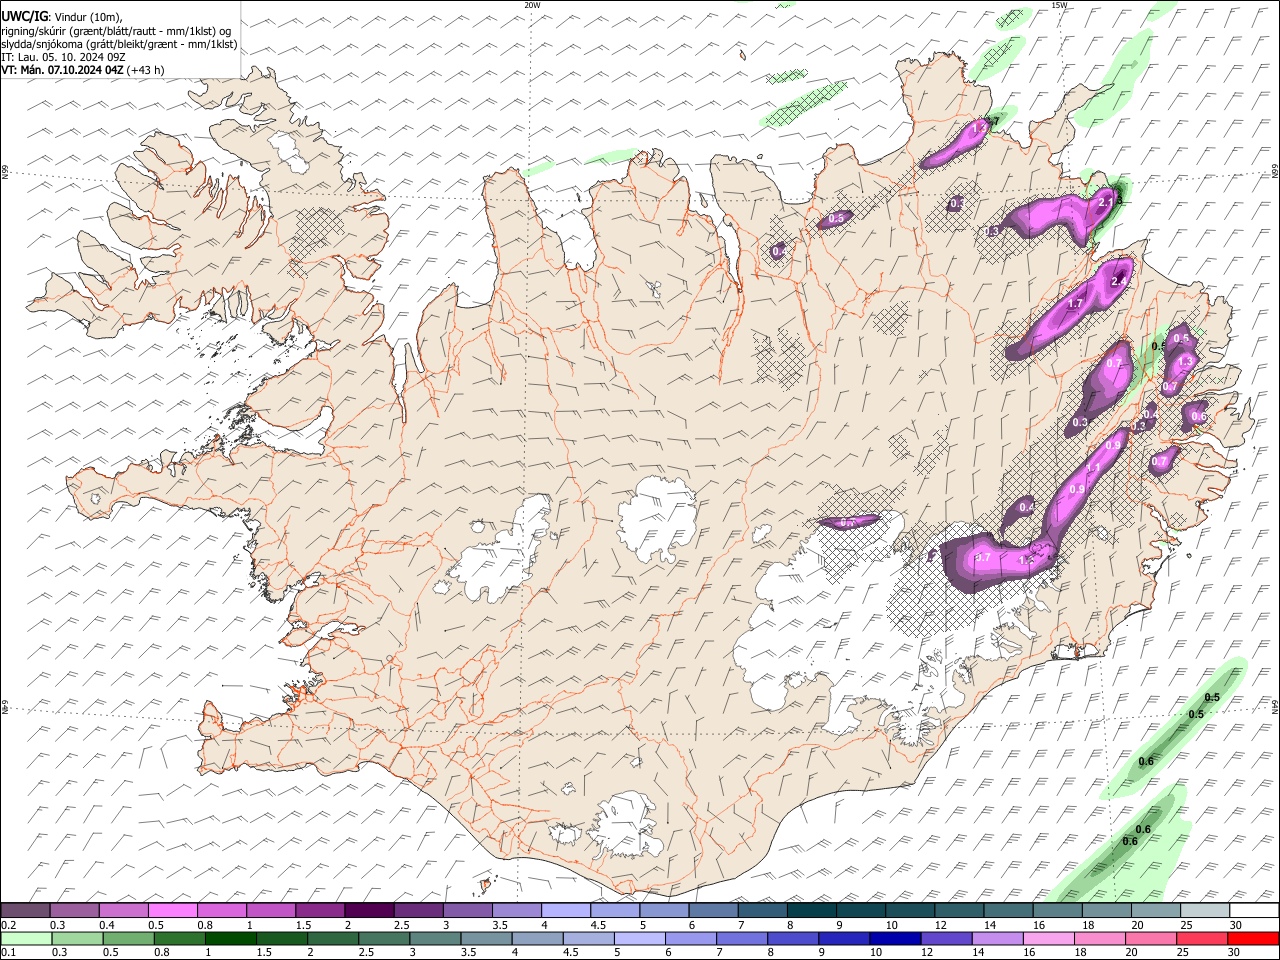The width and height of the screenshot is (1280, 960).
Task: Pick the dark purple 2 swatch in top scale
Action: point(369,911)
